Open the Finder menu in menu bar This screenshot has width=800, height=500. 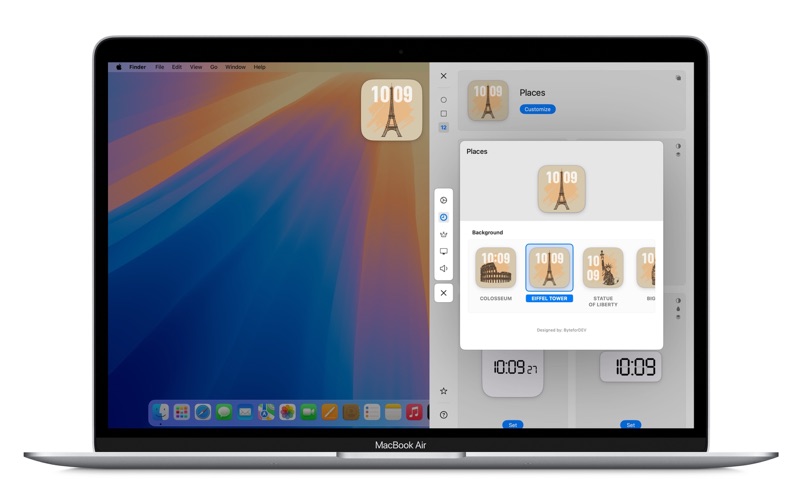coord(137,67)
